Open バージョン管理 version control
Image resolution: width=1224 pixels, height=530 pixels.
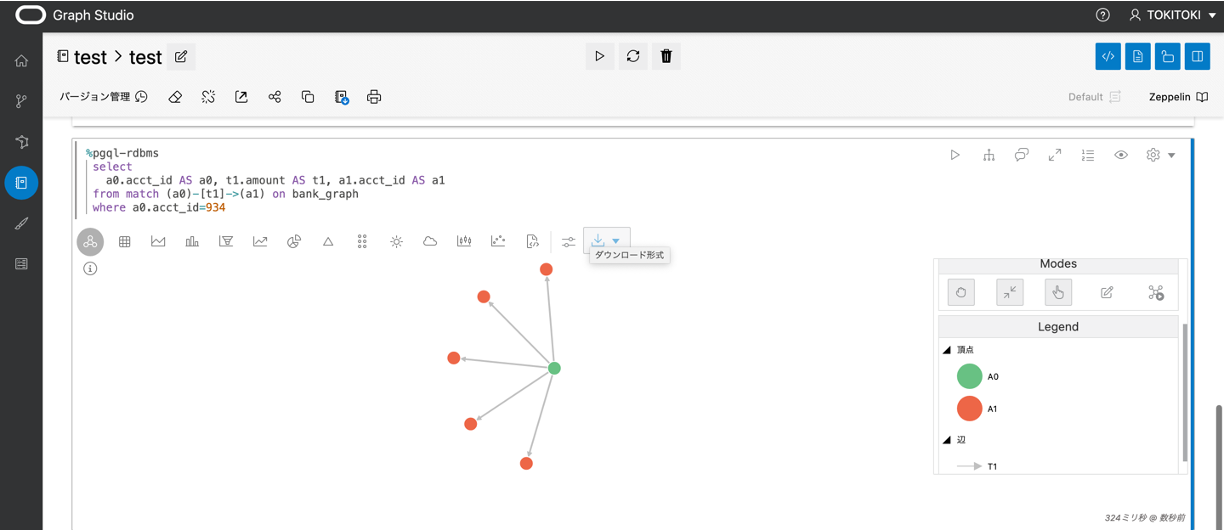pos(104,97)
